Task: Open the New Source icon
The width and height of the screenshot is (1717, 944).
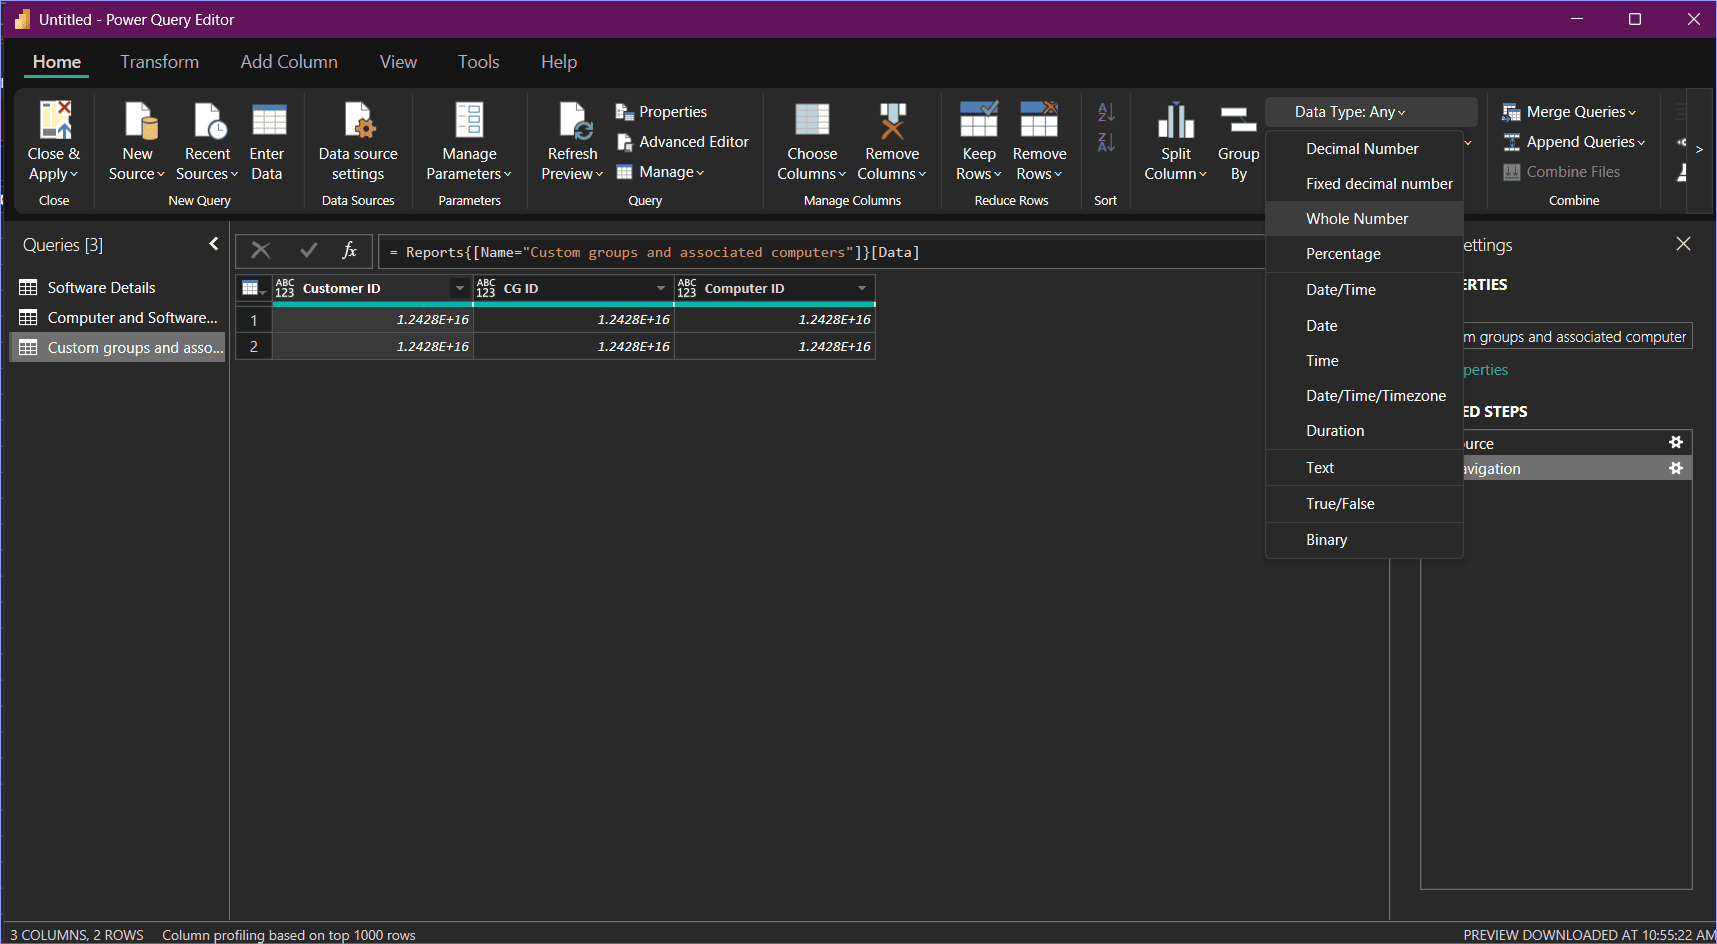Action: click(x=139, y=119)
